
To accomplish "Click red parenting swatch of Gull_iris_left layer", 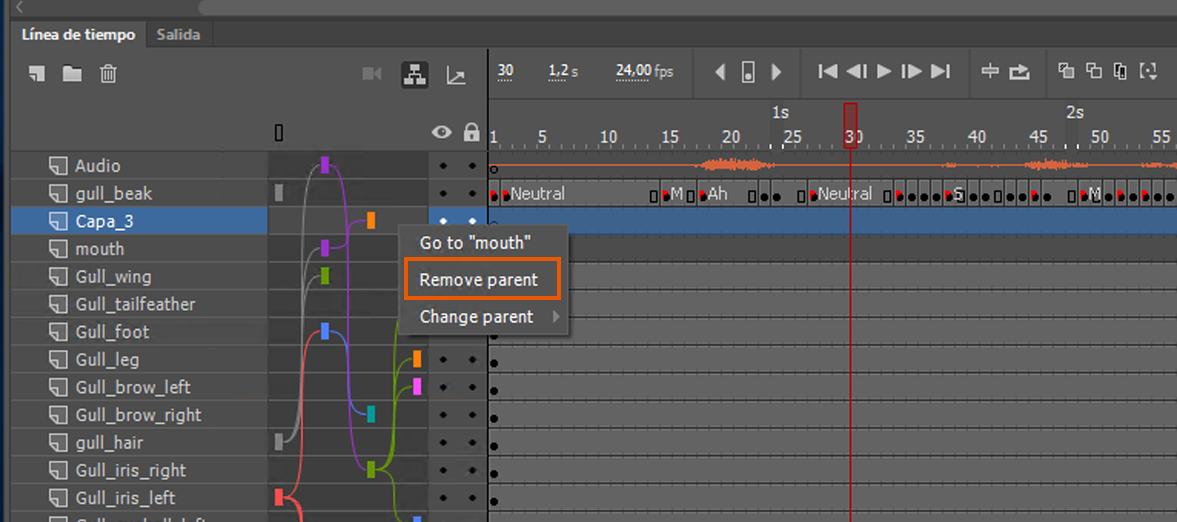I will (278, 496).
